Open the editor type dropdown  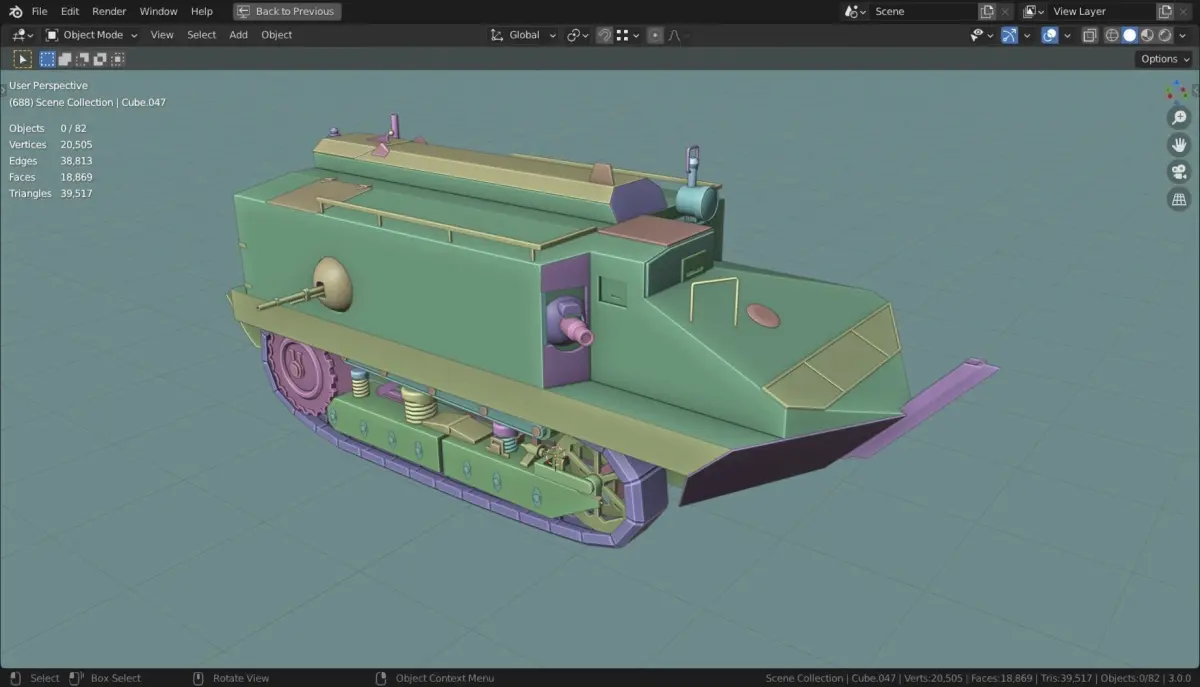tap(22, 35)
